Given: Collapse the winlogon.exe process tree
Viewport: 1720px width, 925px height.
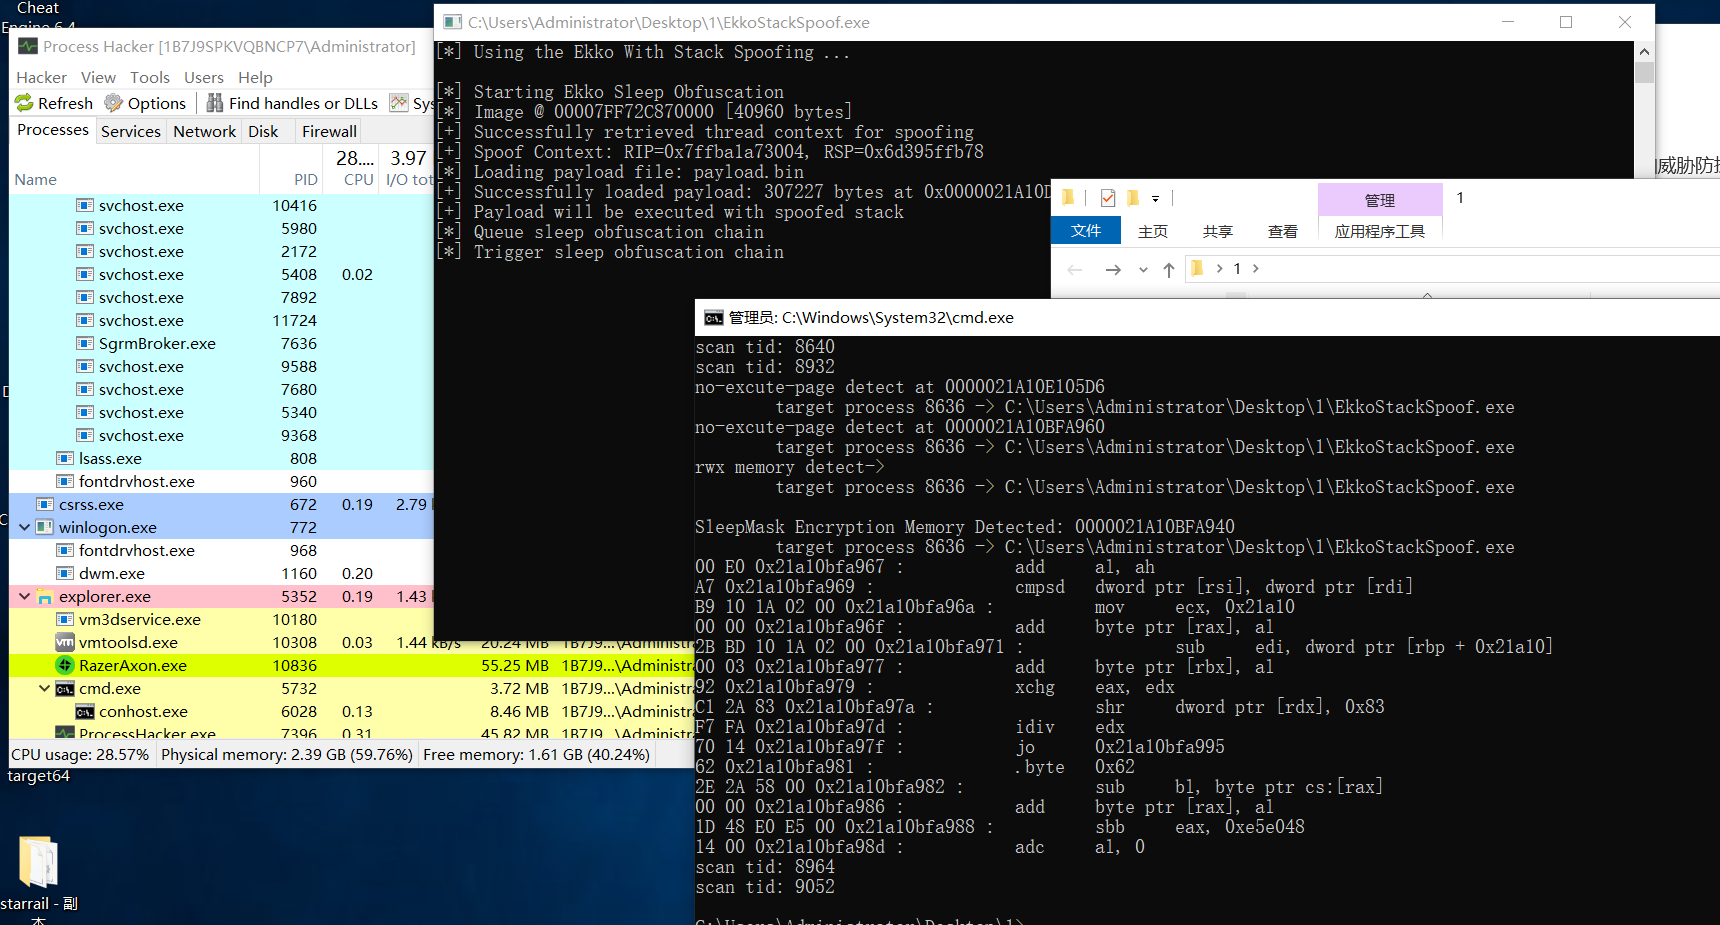Looking at the screenshot, I should tap(25, 527).
